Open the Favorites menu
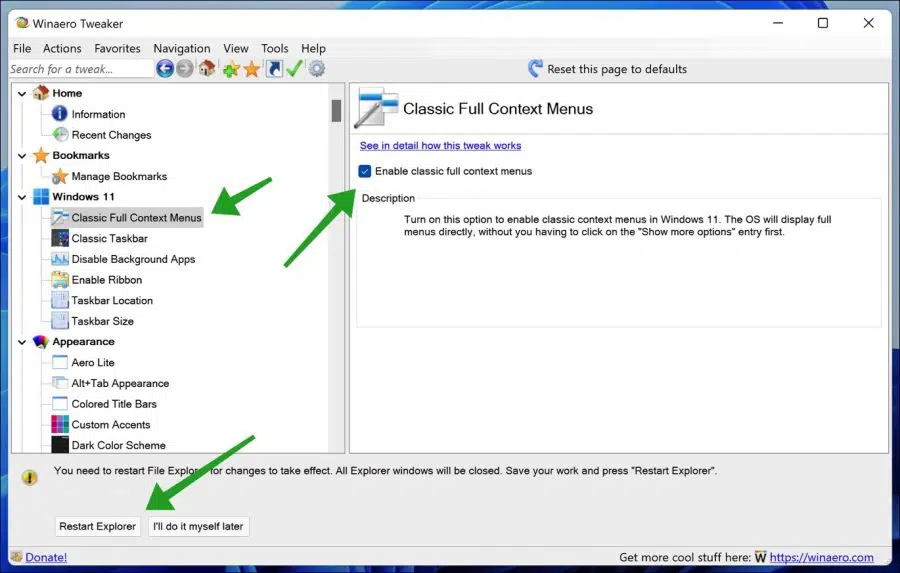Screen dimensions: 900x573 tap(117, 48)
